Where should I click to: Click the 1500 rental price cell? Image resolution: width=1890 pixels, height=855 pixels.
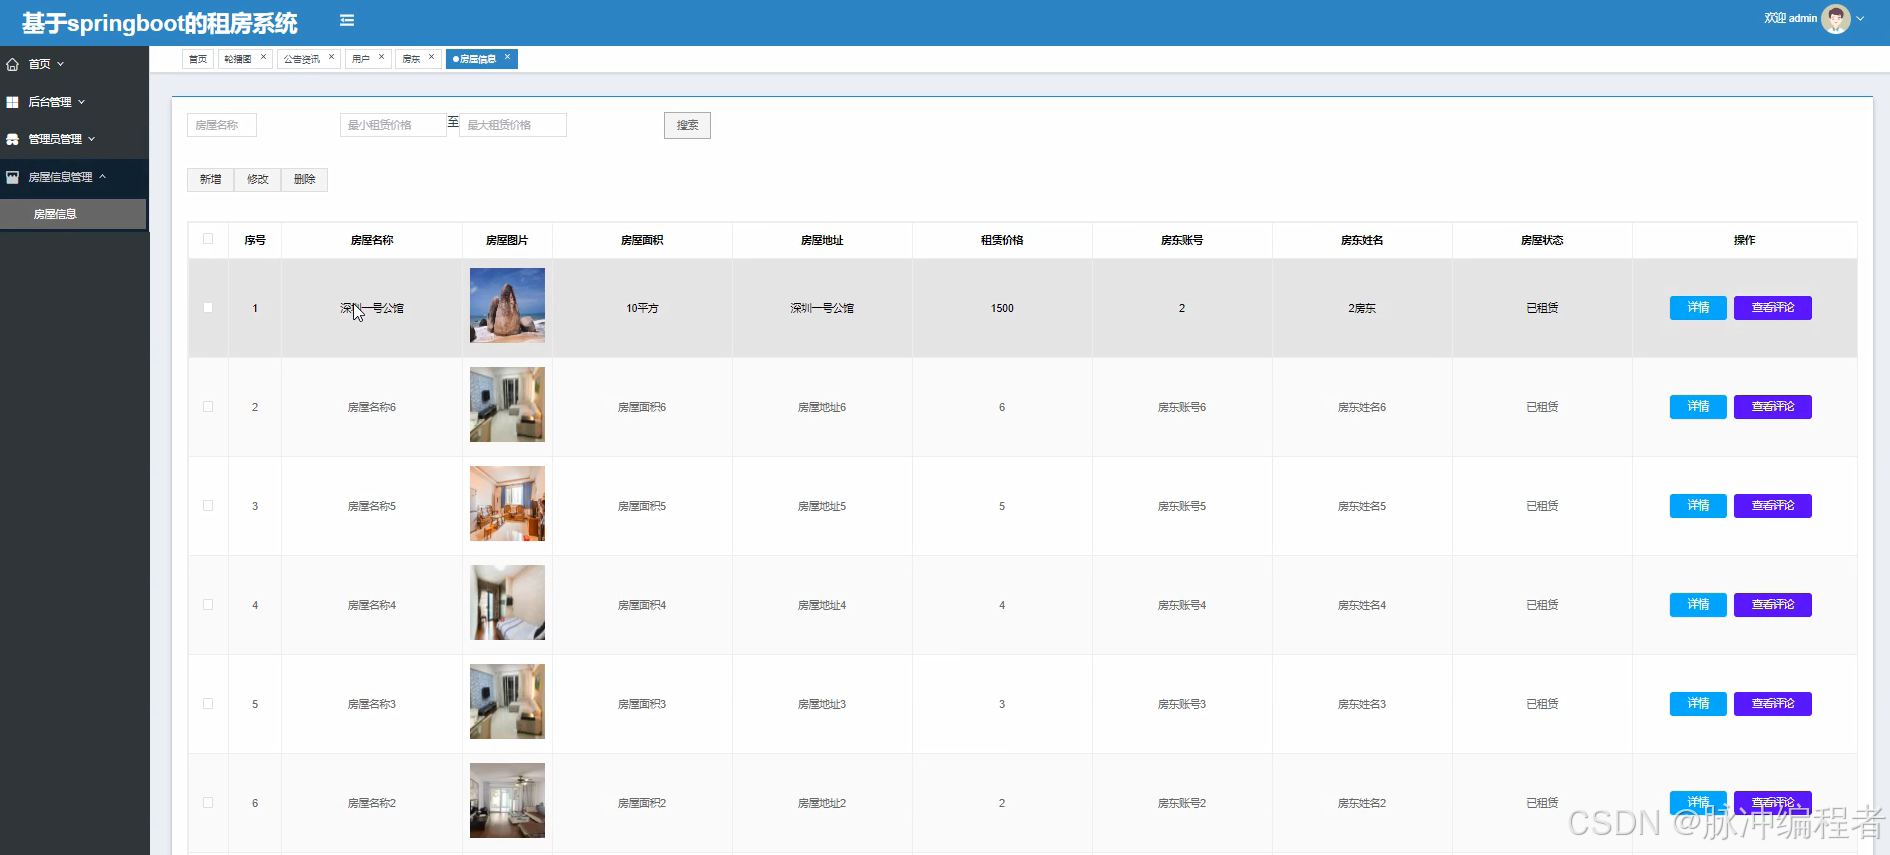click(1002, 308)
